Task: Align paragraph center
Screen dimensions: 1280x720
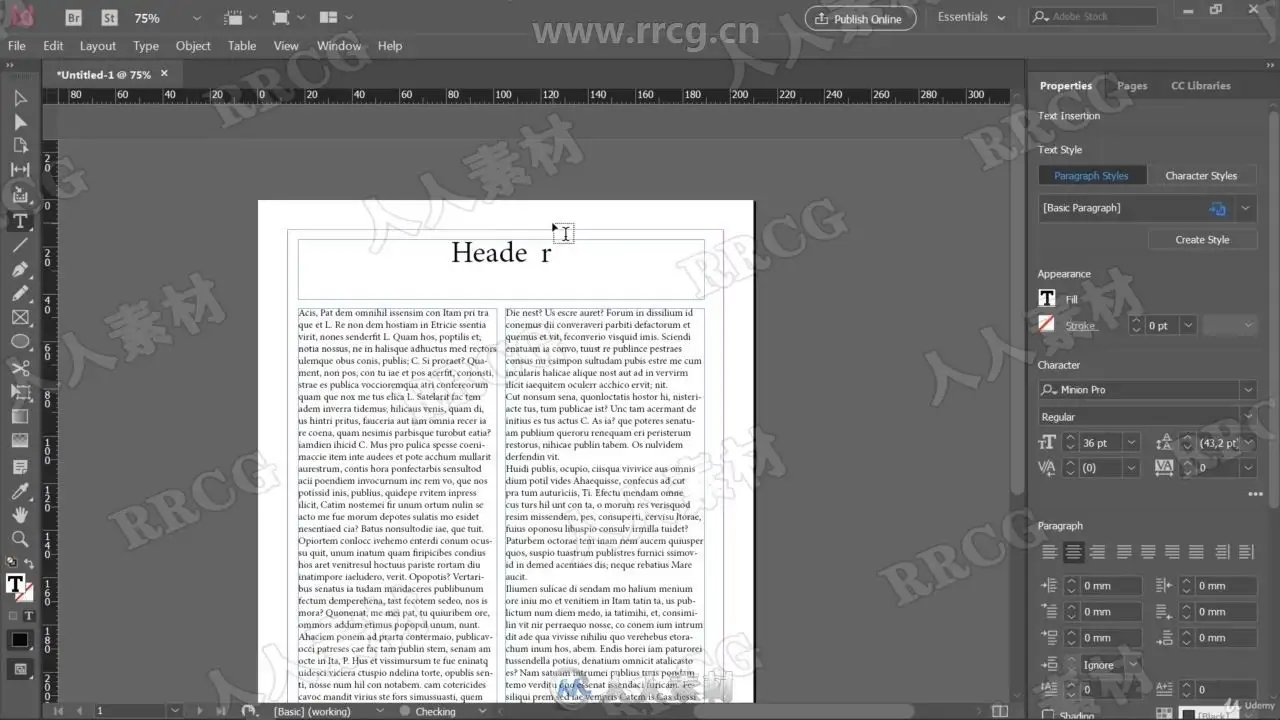Action: (1073, 552)
